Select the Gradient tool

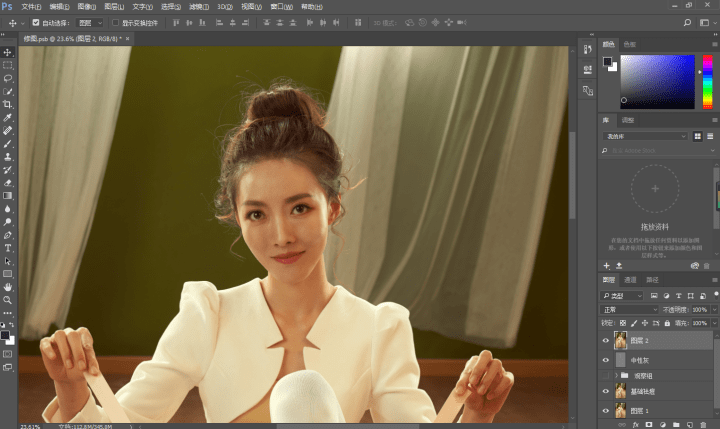coord(7,196)
